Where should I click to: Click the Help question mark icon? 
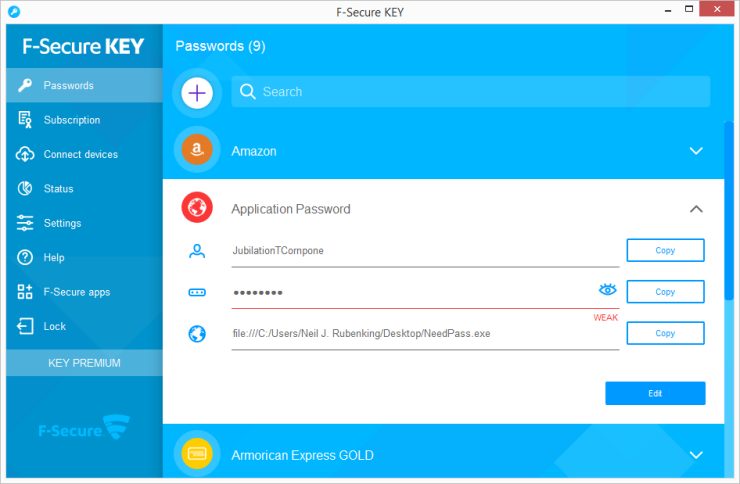click(x=25, y=257)
